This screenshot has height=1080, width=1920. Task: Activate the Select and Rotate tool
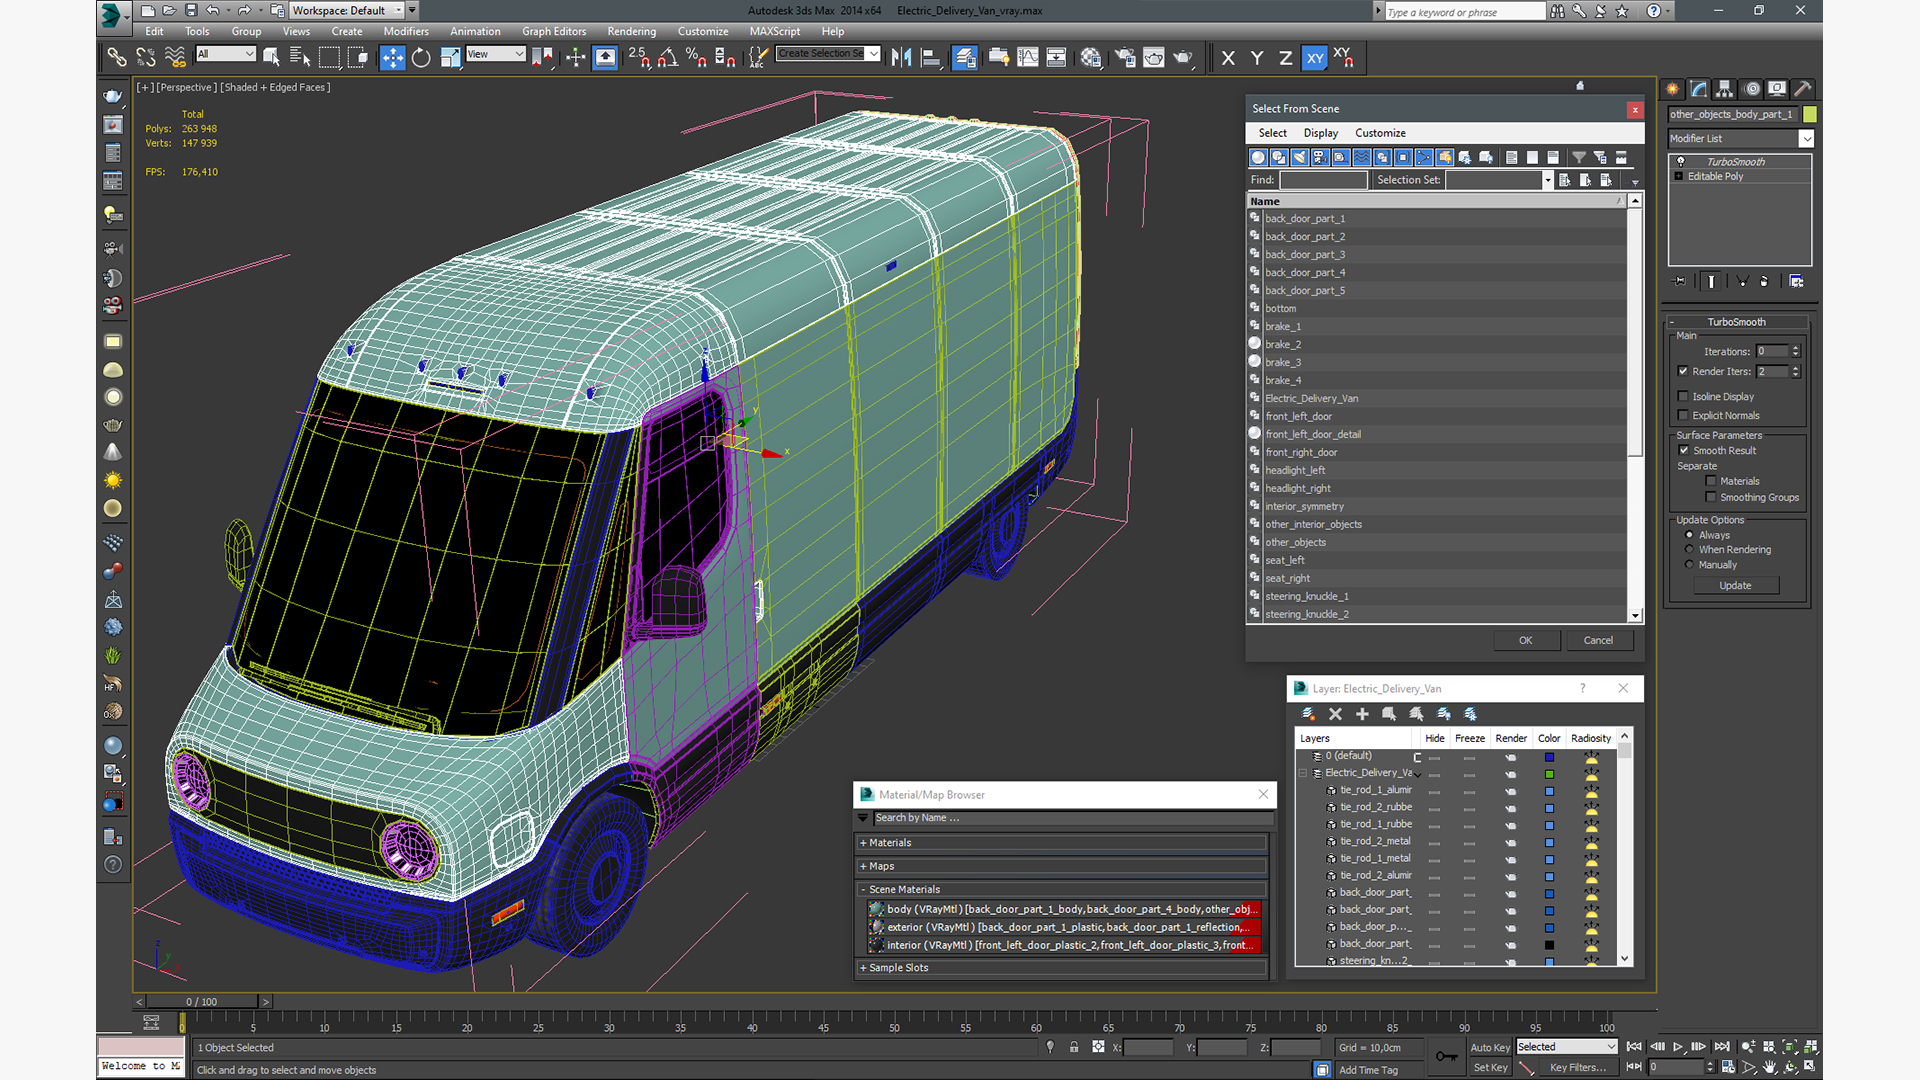[x=421, y=58]
